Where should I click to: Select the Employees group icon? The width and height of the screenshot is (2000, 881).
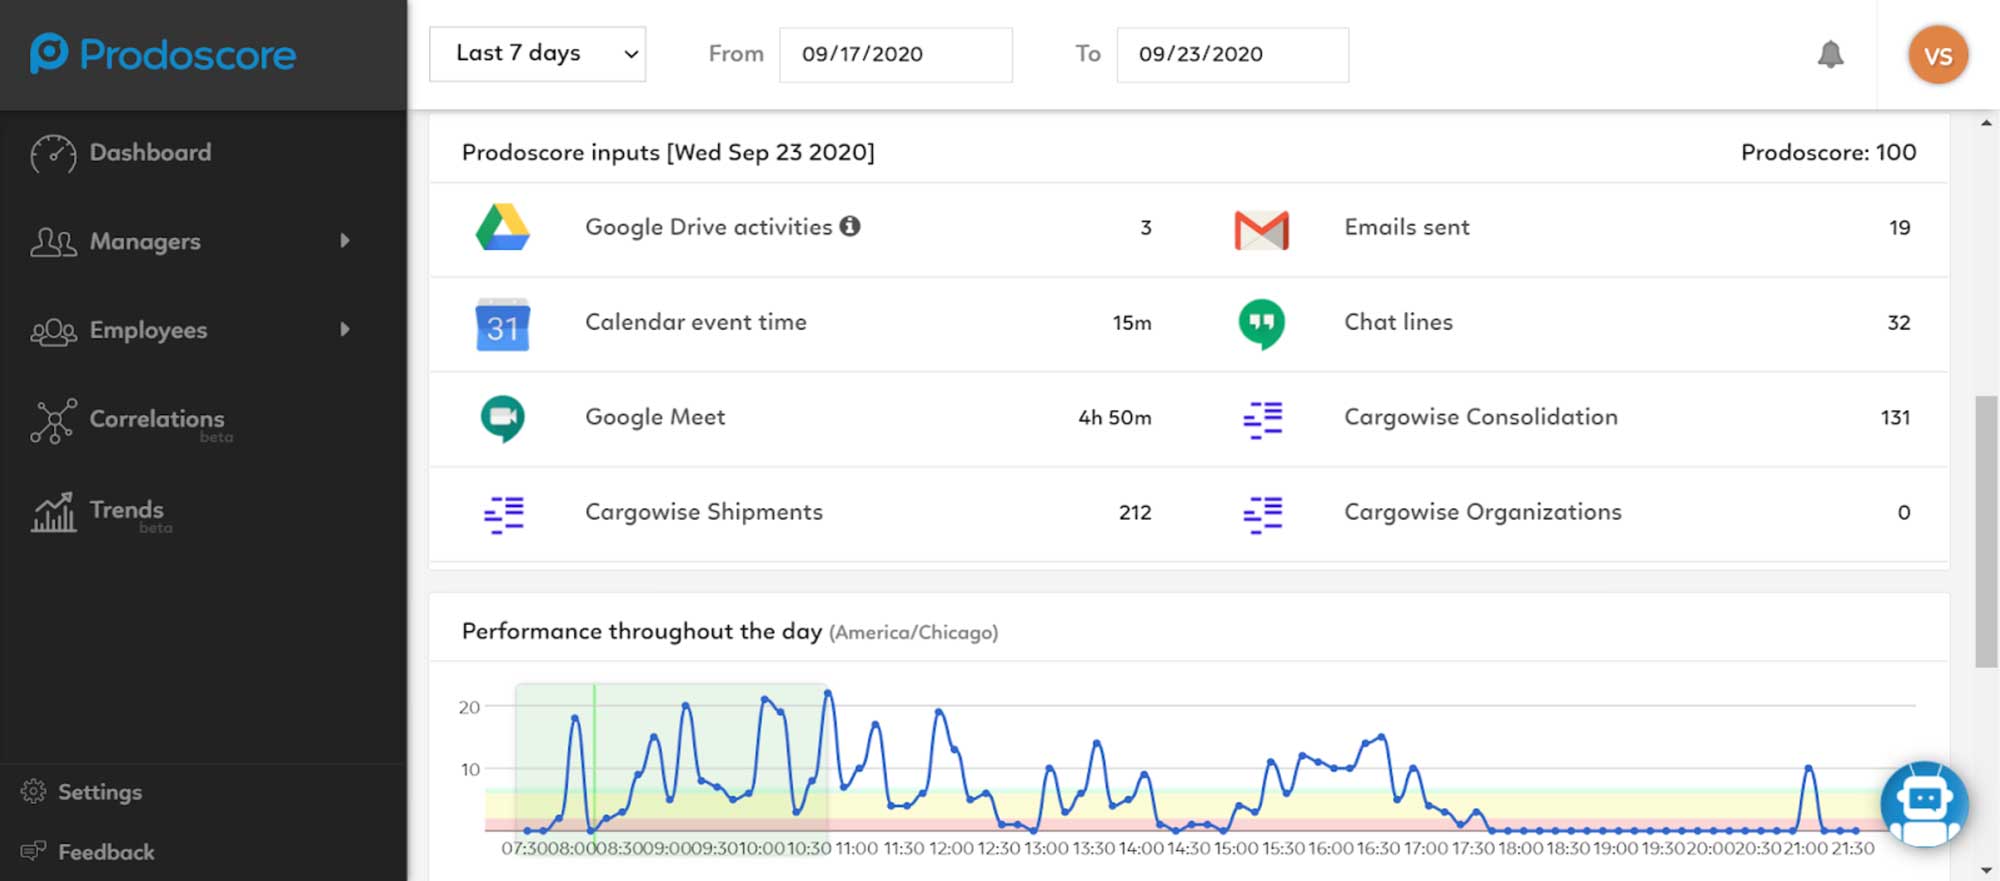pos(53,331)
